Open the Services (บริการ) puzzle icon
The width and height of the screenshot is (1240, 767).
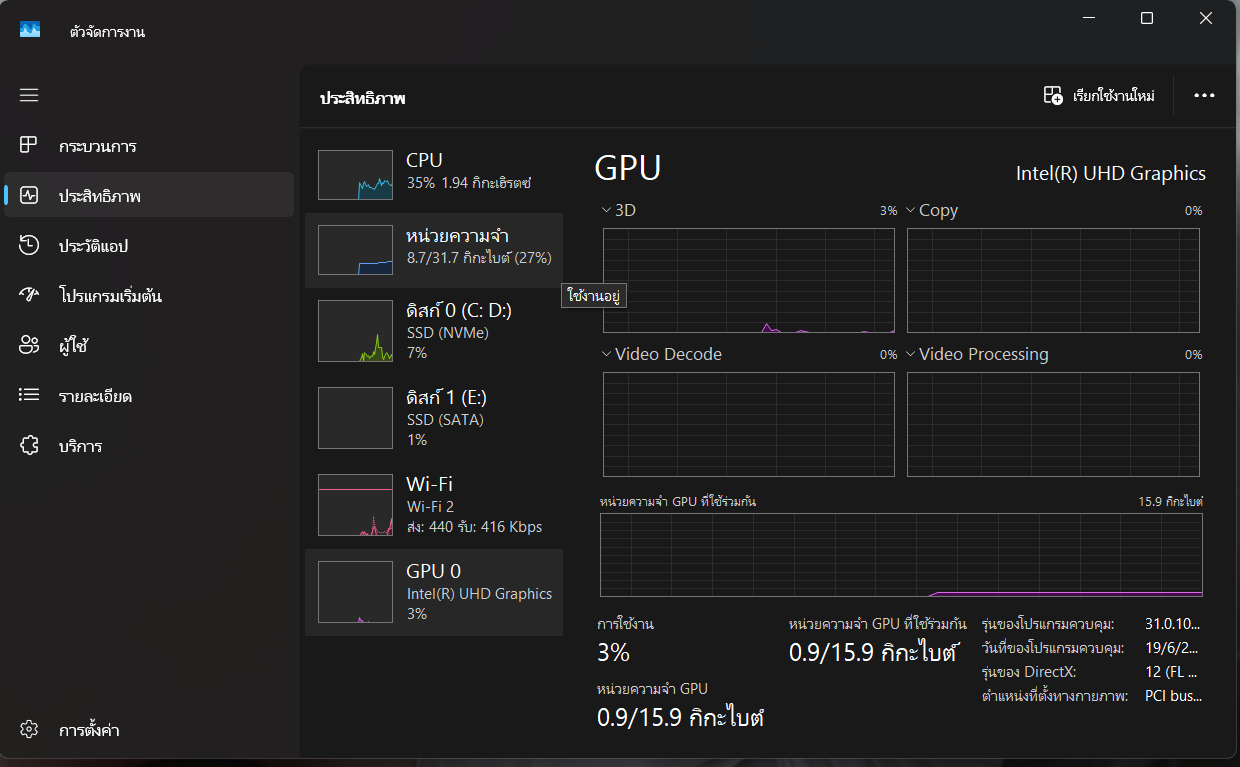pos(29,446)
